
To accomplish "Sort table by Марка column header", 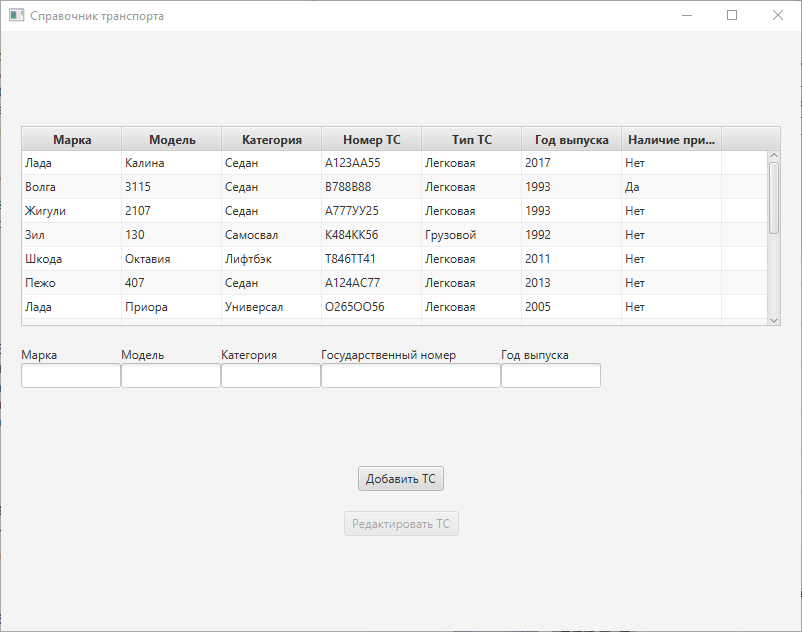I will (70, 139).
